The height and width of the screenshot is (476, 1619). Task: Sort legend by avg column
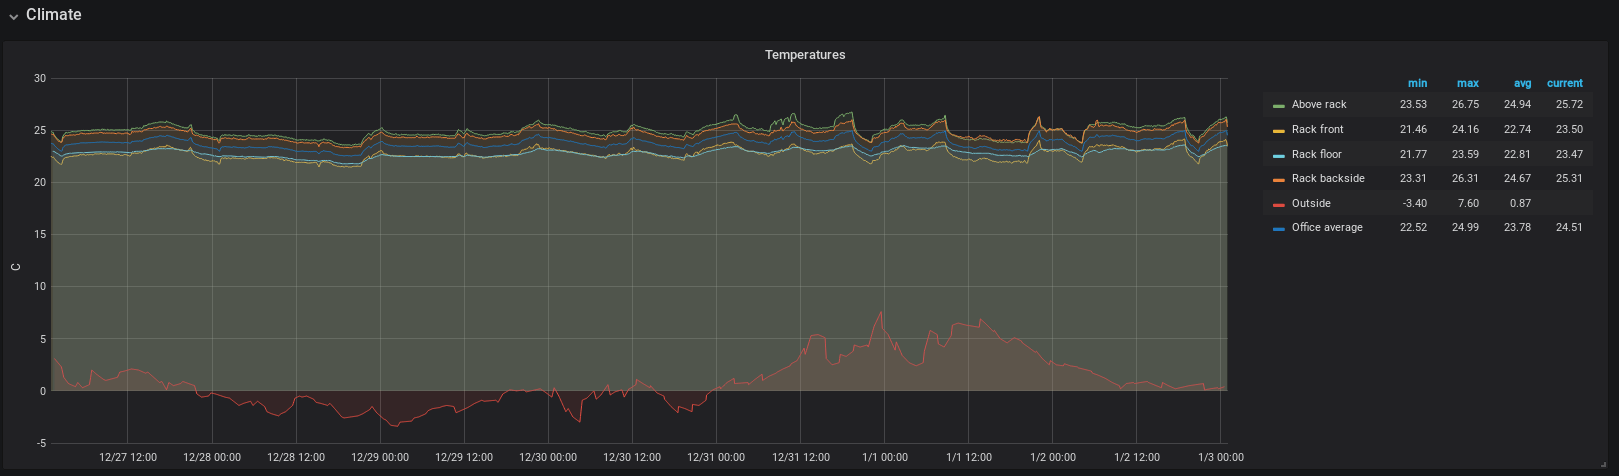[x=1522, y=83]
